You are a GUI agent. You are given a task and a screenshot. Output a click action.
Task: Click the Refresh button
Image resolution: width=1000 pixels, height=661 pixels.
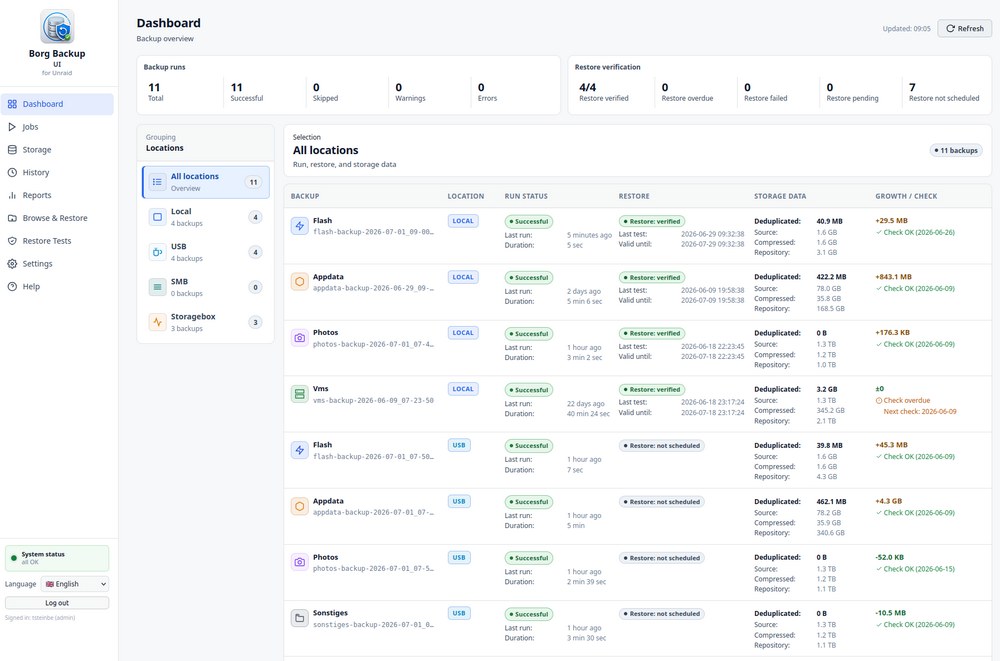pyautogui.click(x=964, y=29)
